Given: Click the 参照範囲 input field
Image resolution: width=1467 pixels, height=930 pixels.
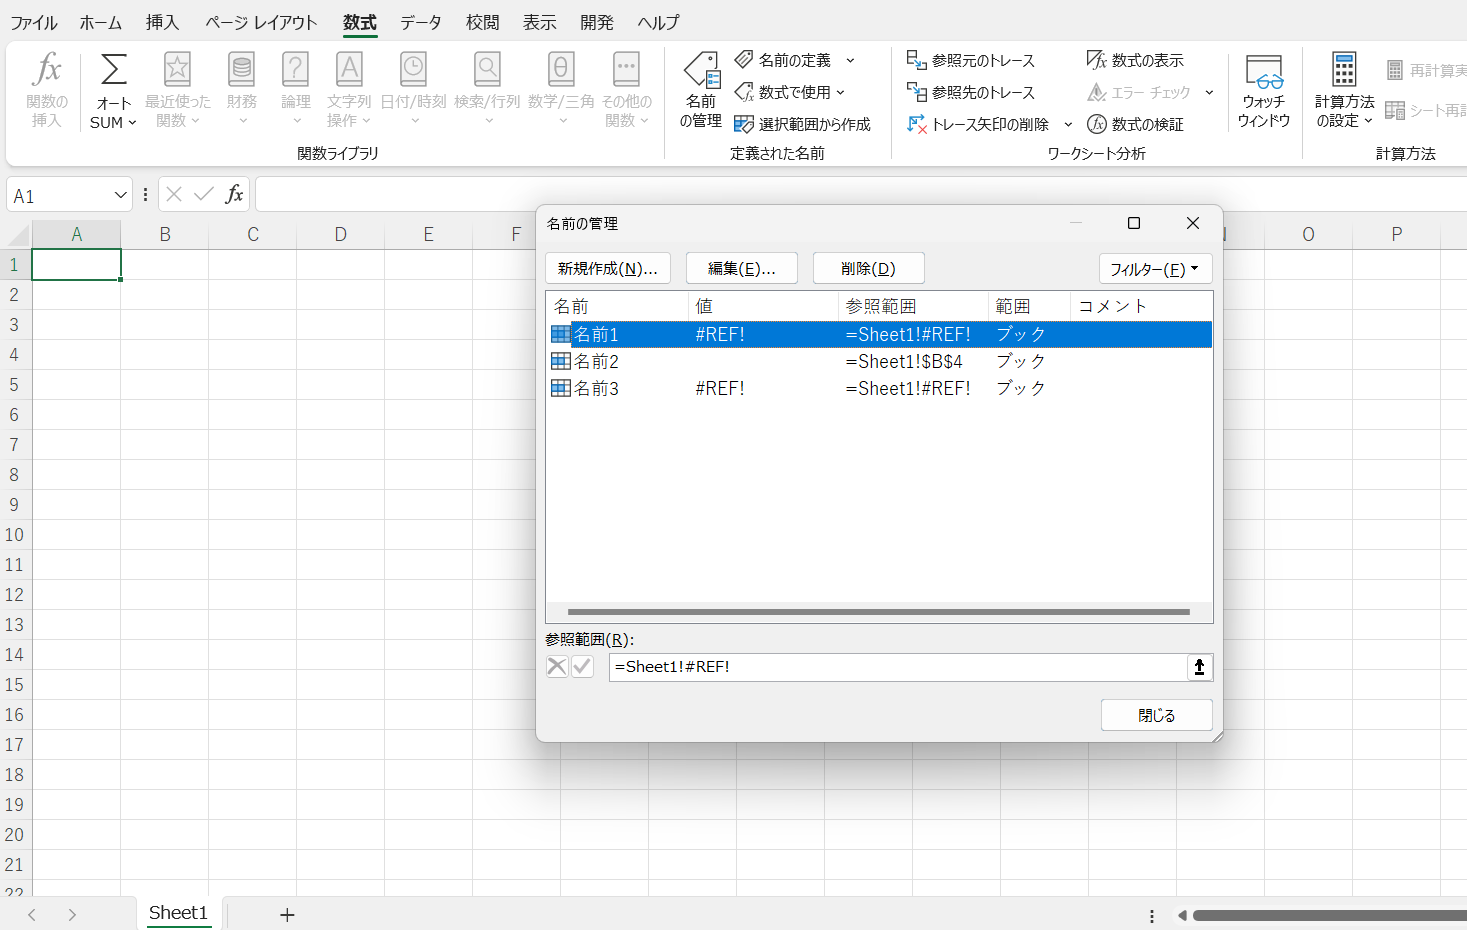Looking at the screenshot, I should point(895,667).
